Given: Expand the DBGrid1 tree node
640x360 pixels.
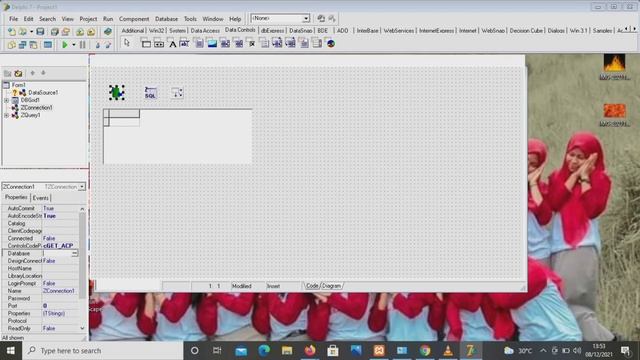Looking at the screenshot, I should 7,100.
